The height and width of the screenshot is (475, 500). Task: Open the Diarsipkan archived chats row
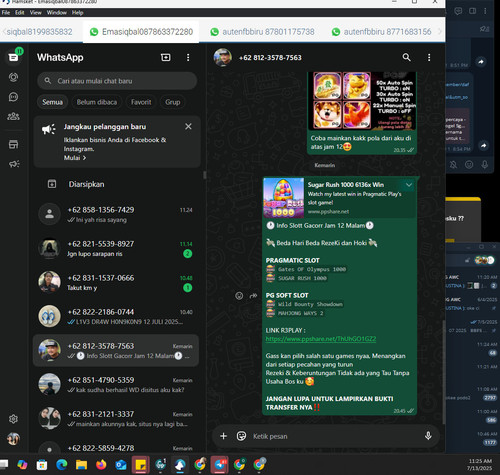(x=117, y=184)
